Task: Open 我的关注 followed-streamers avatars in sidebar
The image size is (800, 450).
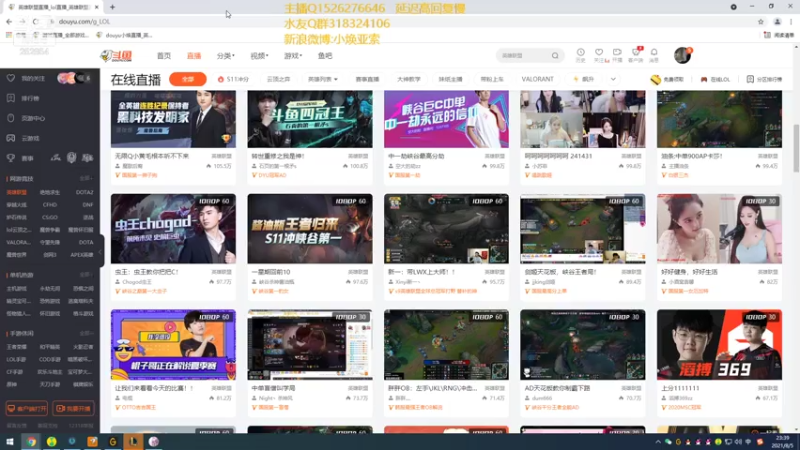Action: (74, 78)
